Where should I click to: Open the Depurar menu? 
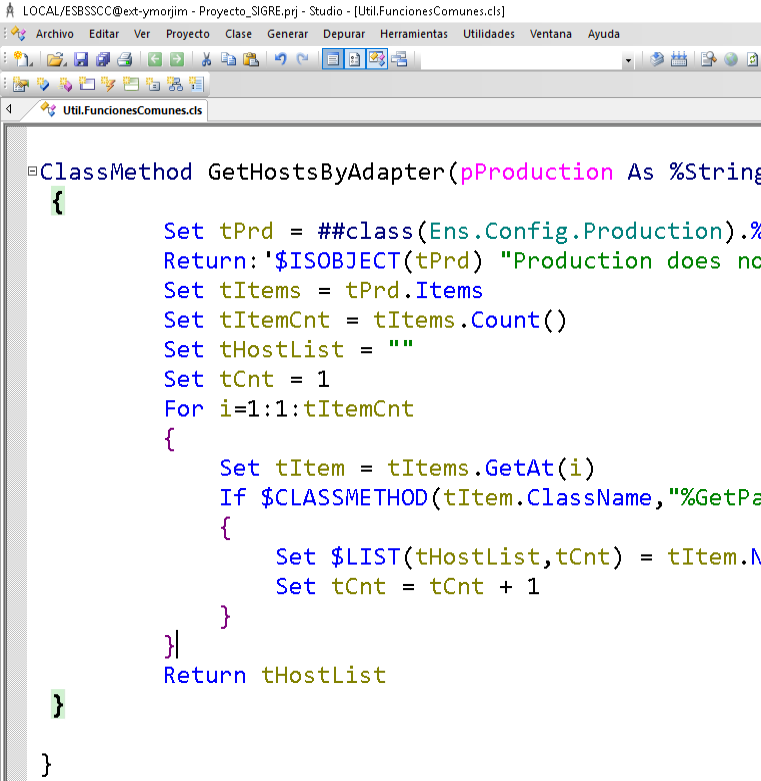[344, 34]
